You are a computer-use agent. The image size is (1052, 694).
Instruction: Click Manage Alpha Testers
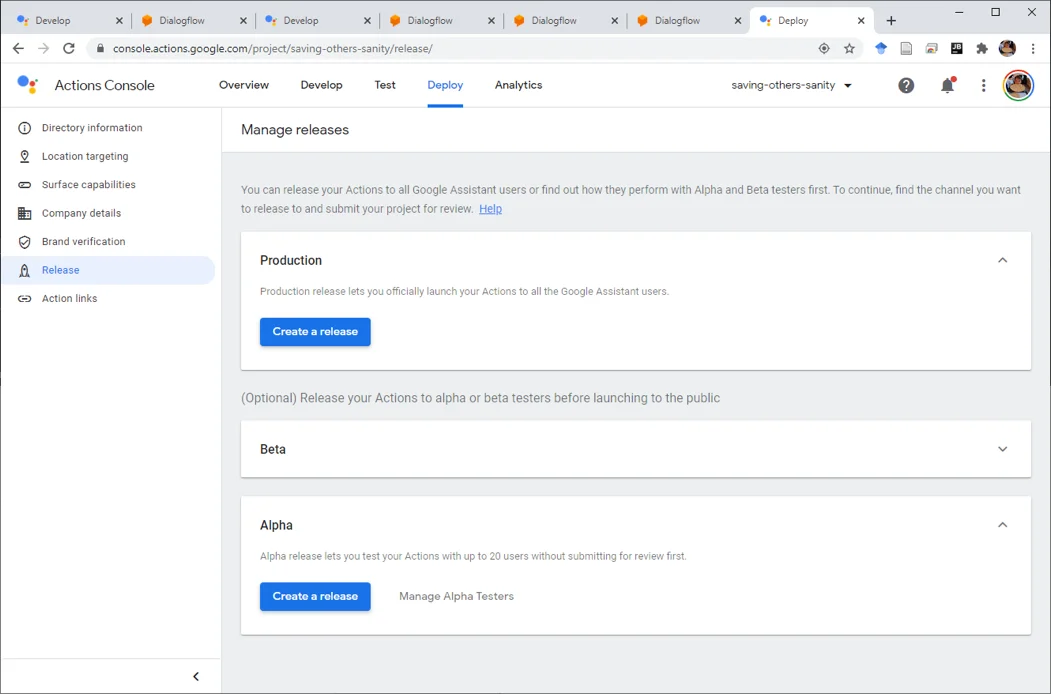pos(456,596)
